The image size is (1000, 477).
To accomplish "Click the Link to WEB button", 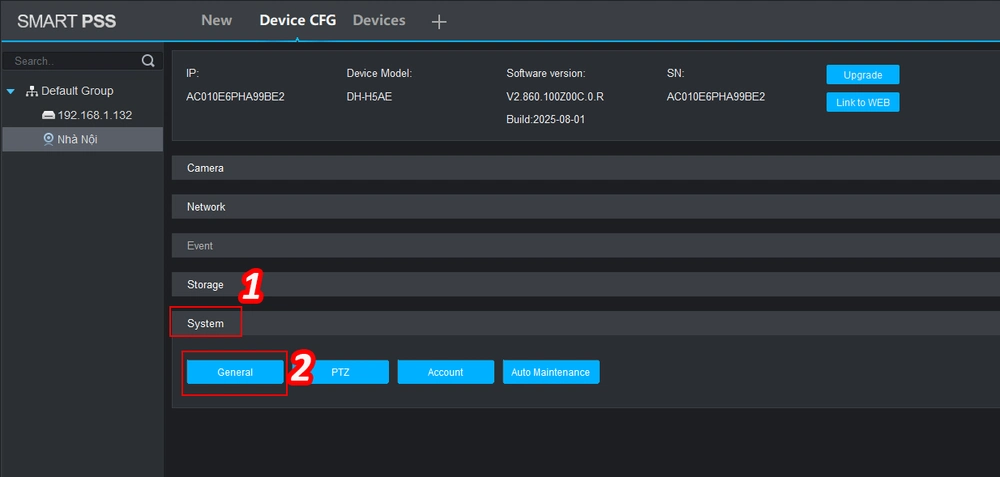I will point(862,102).
